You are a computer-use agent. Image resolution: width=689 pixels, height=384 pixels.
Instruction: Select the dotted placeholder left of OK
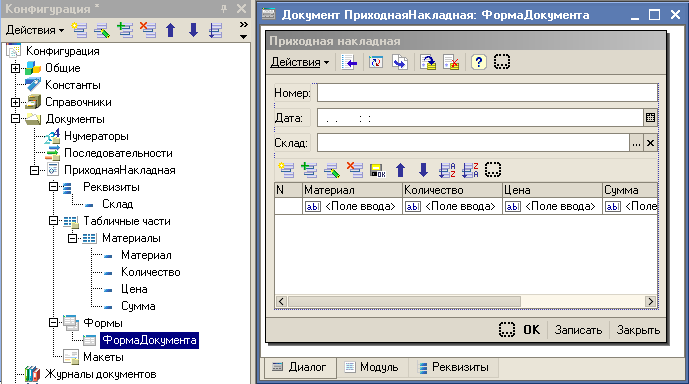[x=507, y=330]
